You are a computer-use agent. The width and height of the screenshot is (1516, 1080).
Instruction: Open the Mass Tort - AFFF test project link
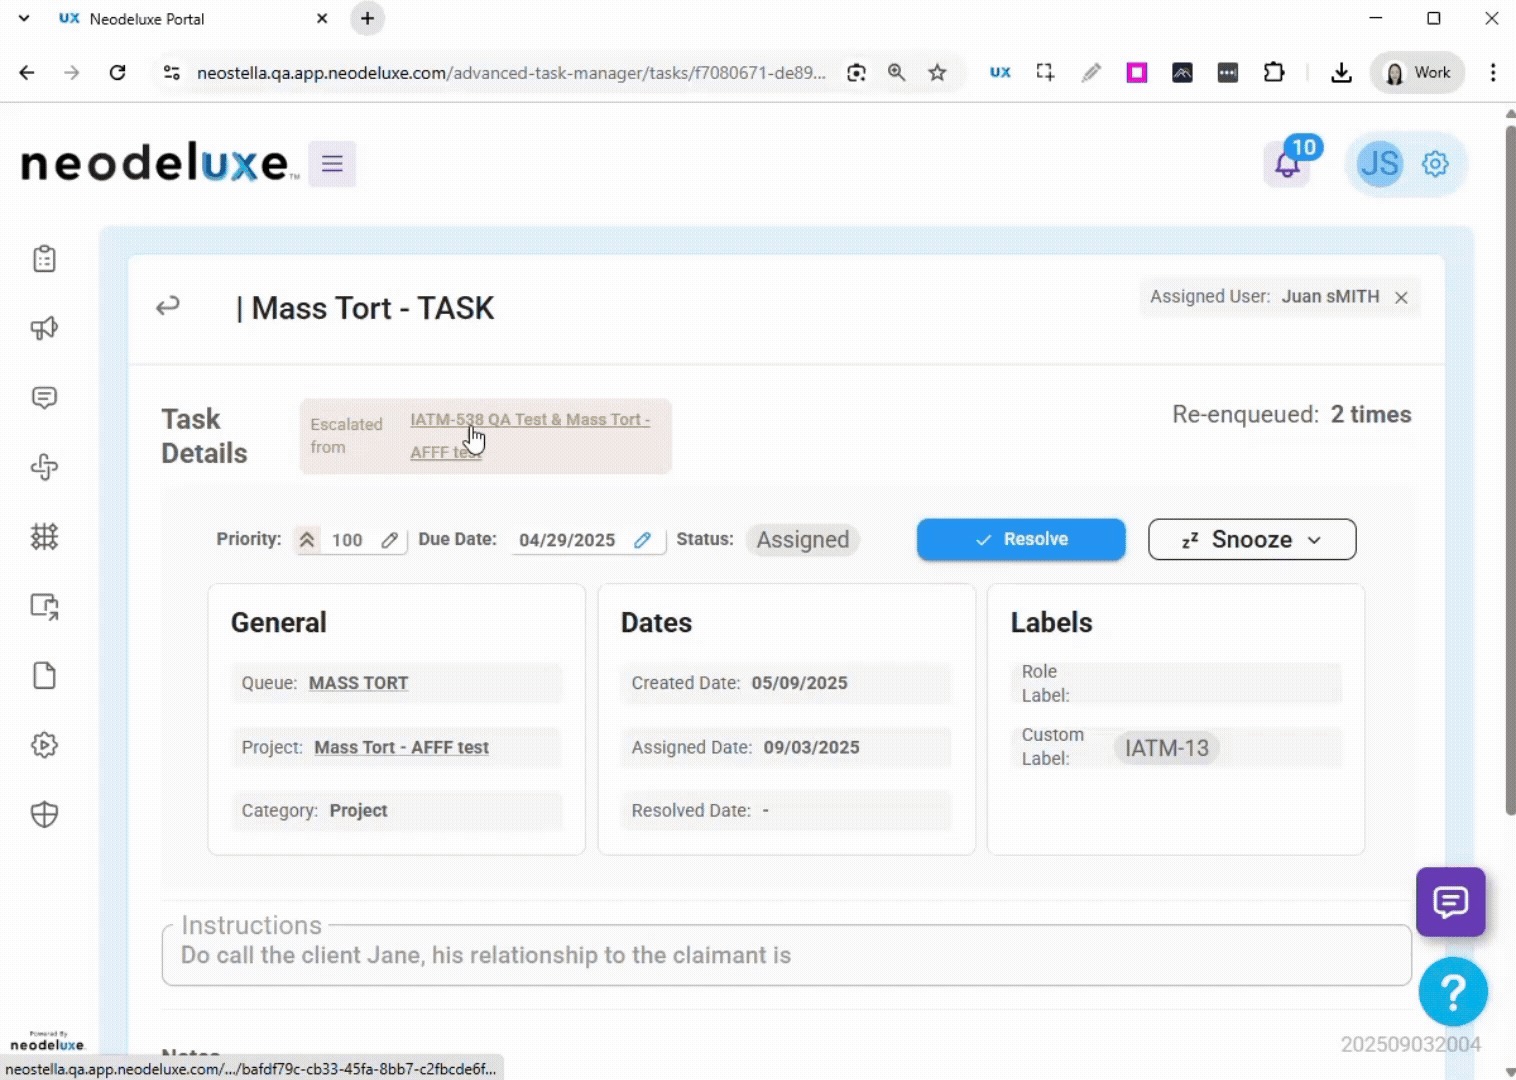click(x=401, y=747)
